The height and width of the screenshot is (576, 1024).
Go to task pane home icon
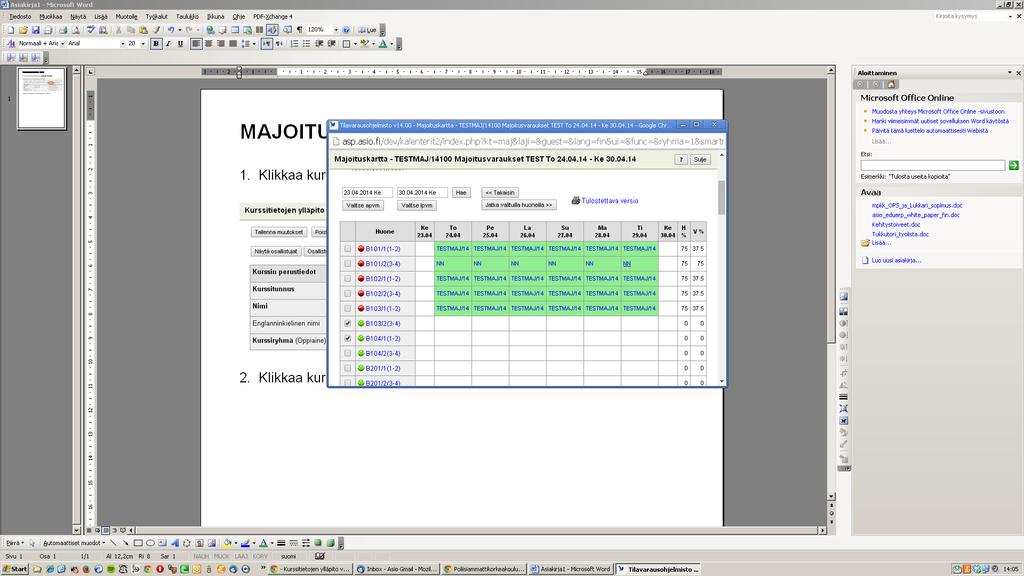[x=891, y=85]
